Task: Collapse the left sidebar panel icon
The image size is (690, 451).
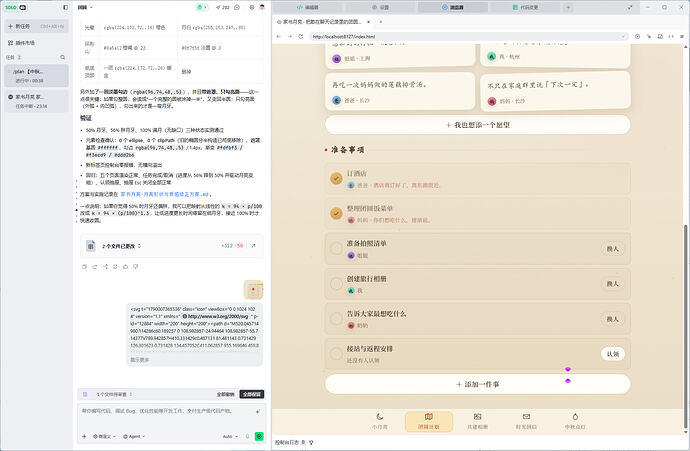Action: [x=66, y=7]
